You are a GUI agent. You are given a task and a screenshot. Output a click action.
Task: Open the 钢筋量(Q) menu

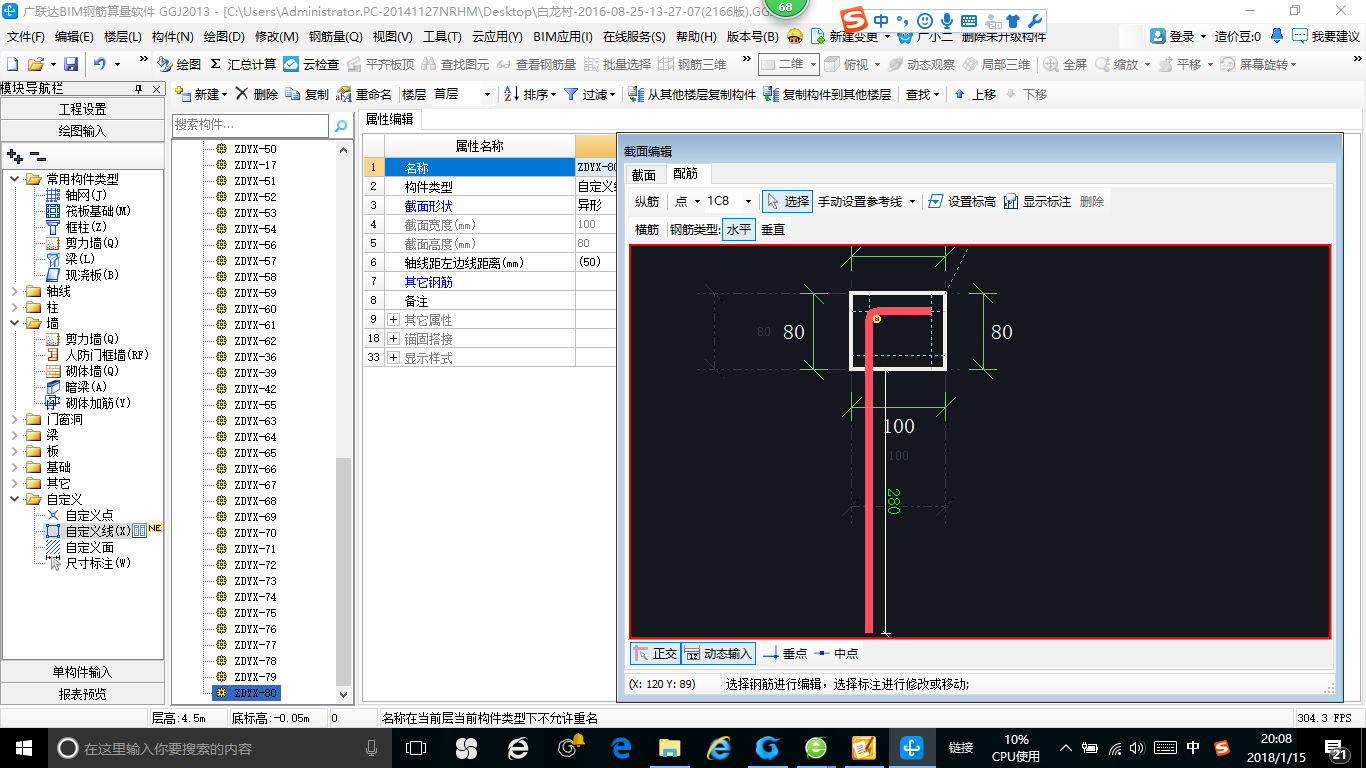(335, 37)
